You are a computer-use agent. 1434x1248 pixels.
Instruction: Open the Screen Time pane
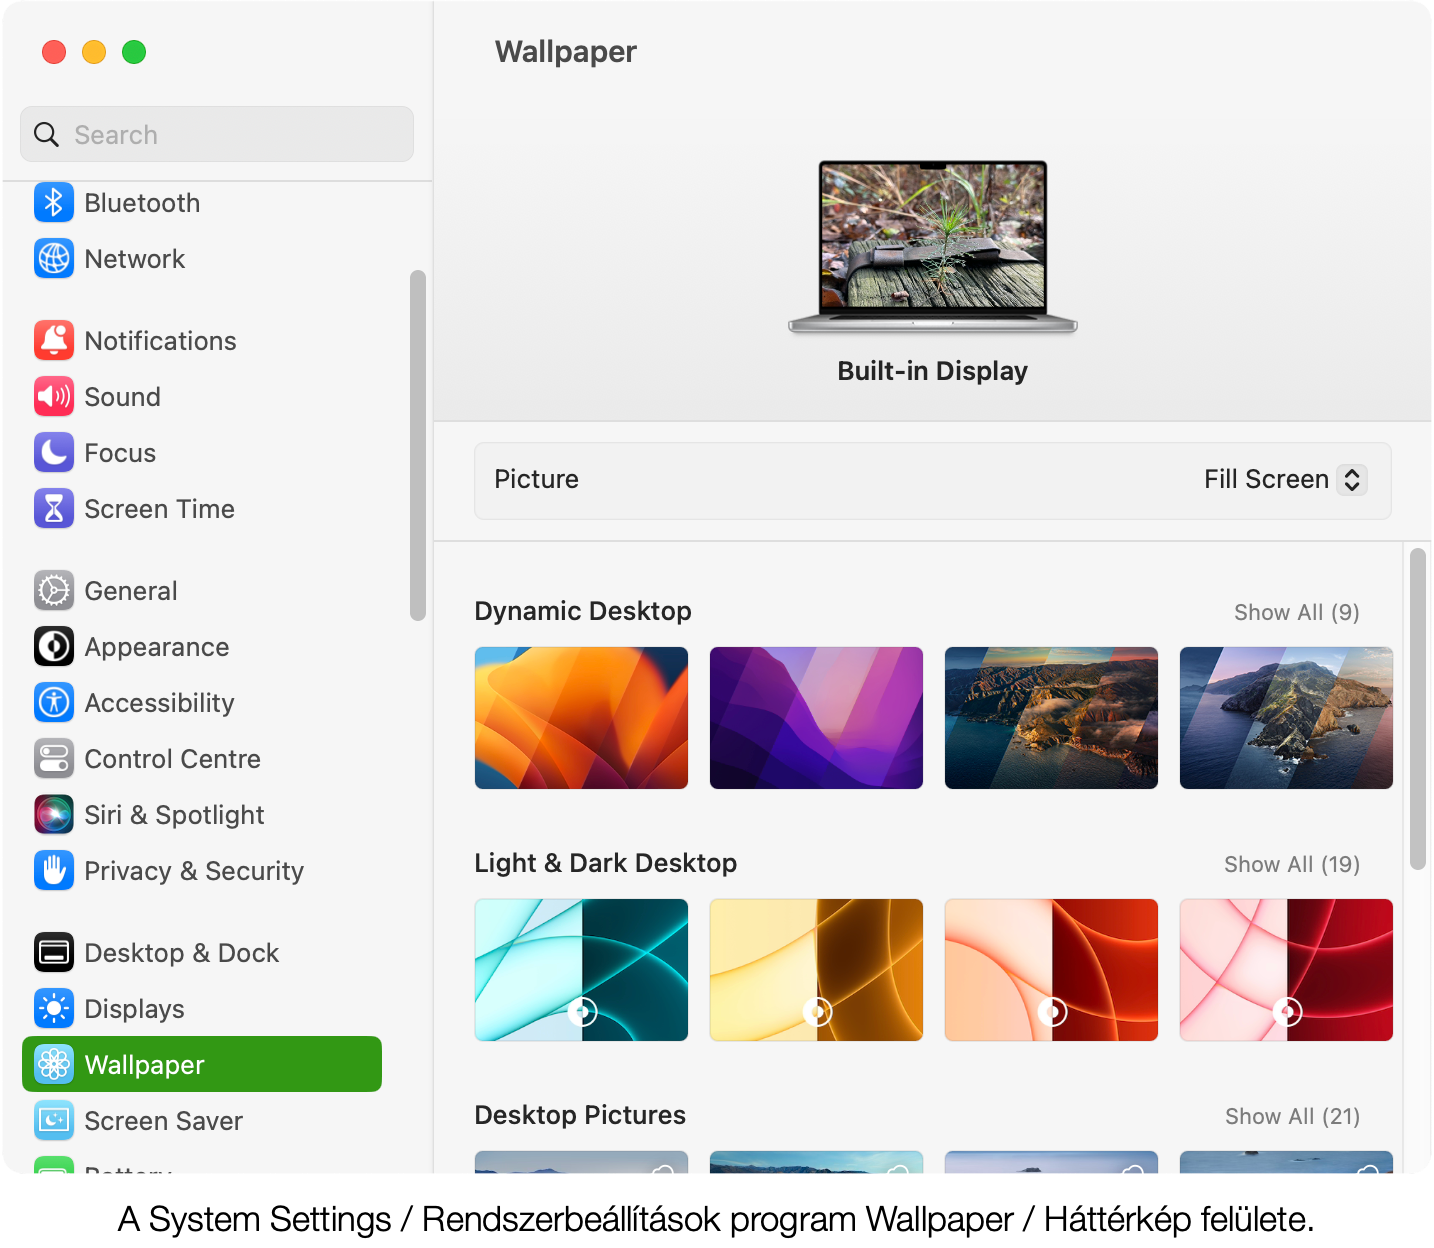pyautogui.click(x=159, y=509)
